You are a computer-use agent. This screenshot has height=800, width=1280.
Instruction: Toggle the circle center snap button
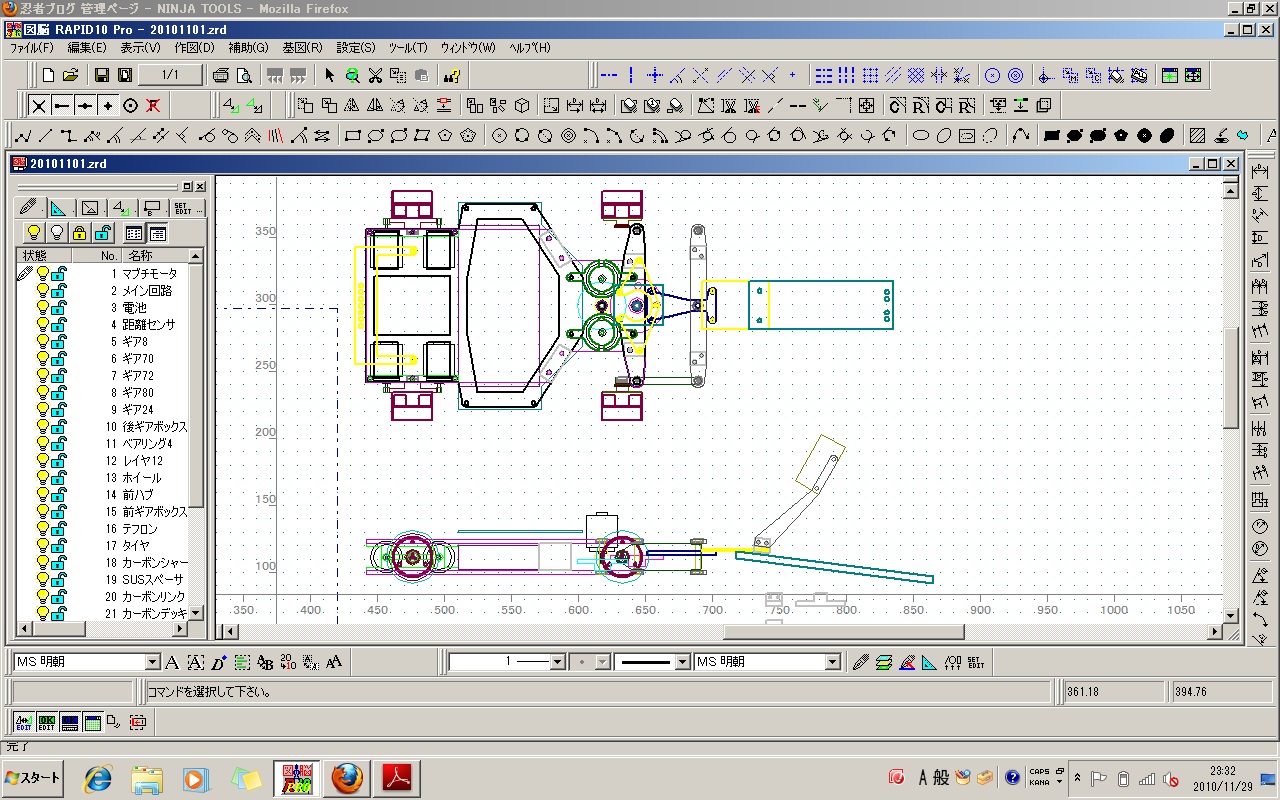click(x=130, y=105)
